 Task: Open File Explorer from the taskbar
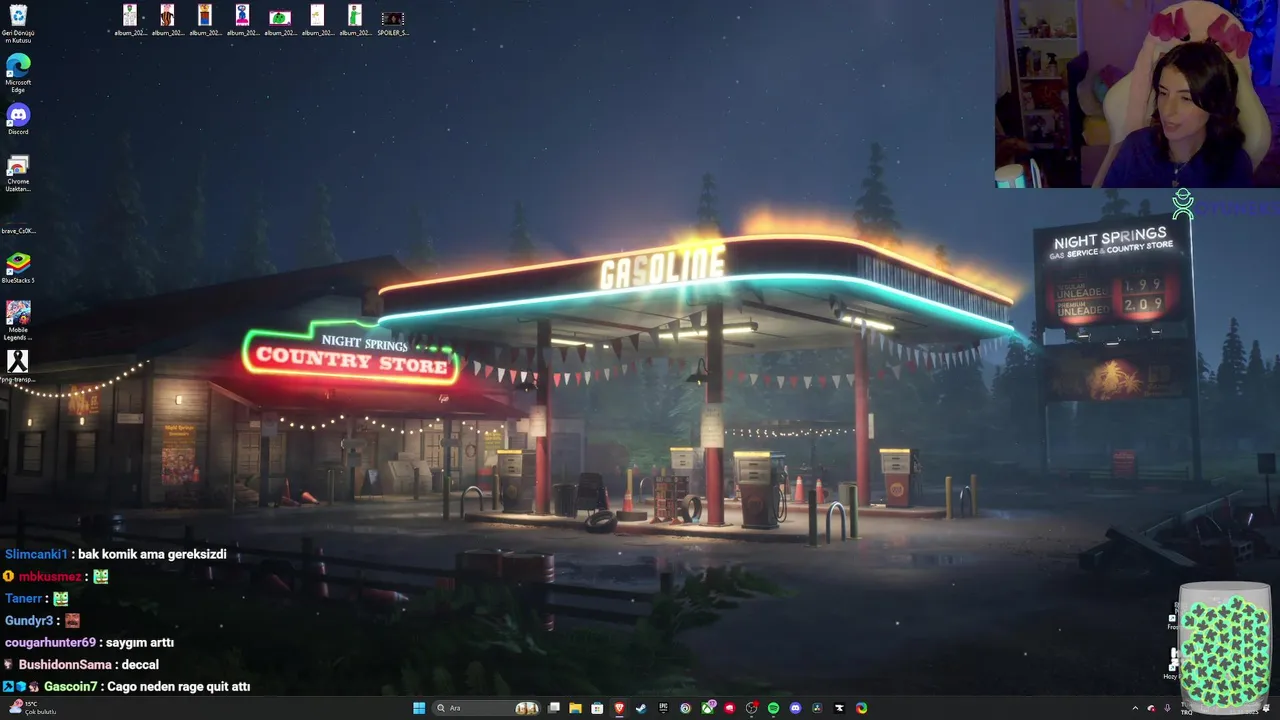(575, 708)
